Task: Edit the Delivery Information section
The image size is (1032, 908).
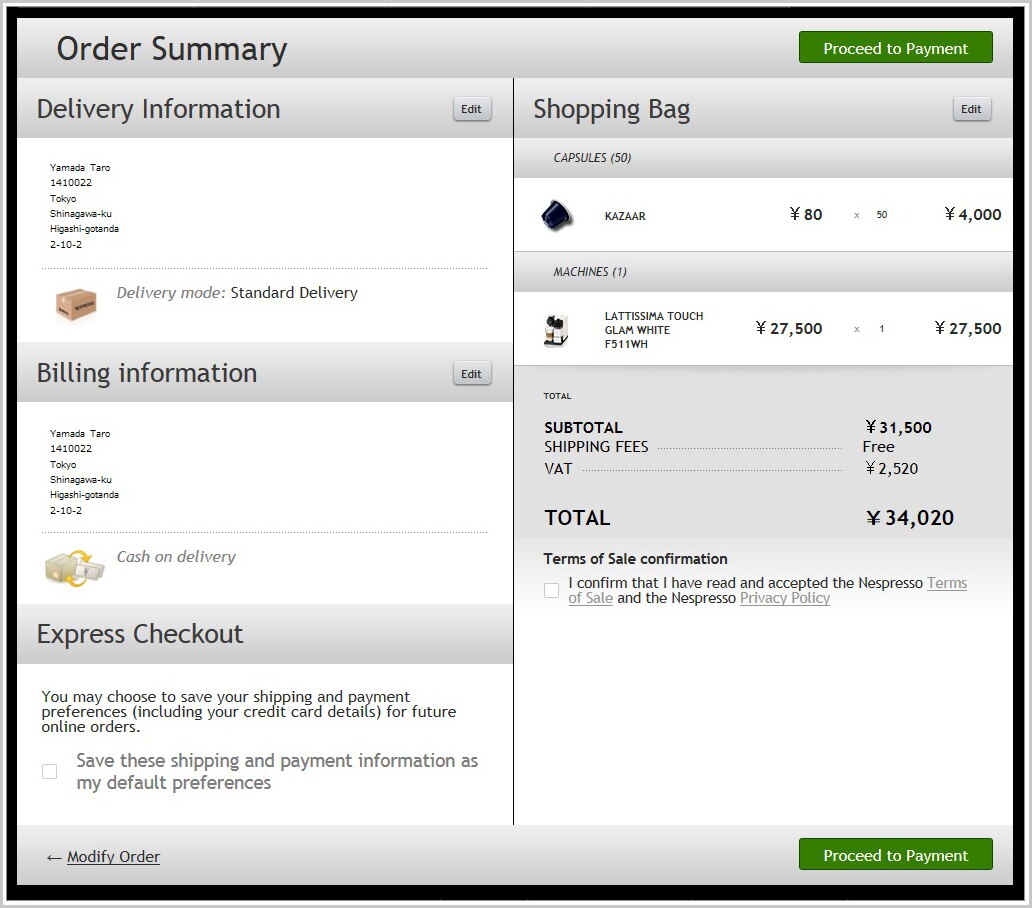Action: pos(472,109)
